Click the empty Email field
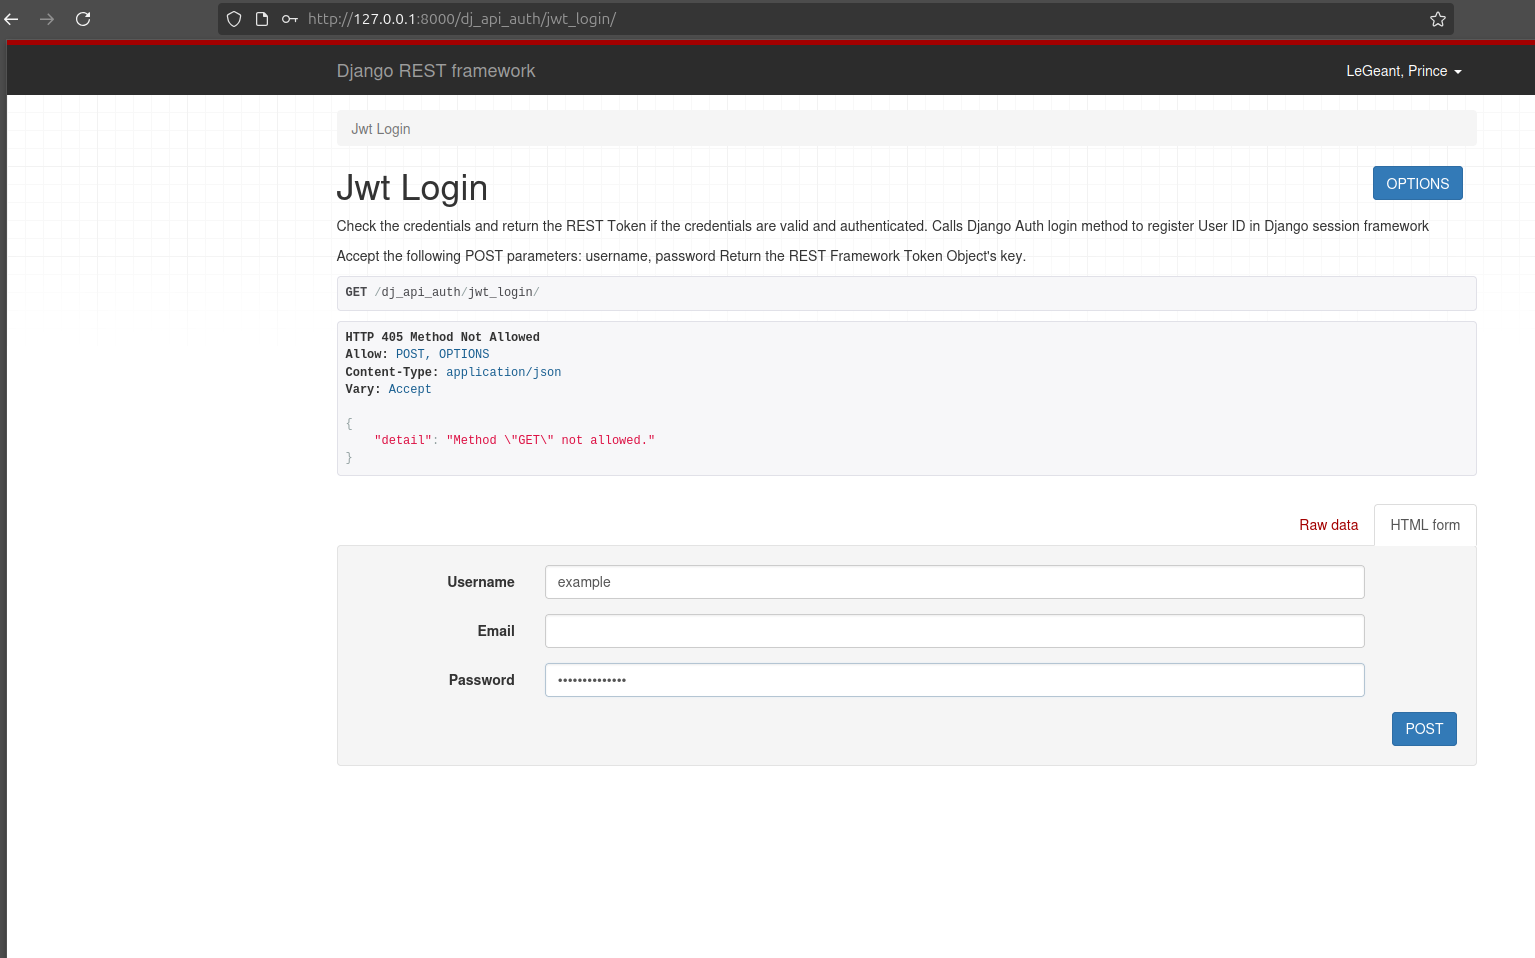This screenshot has width=1535, height=958. 954,630
